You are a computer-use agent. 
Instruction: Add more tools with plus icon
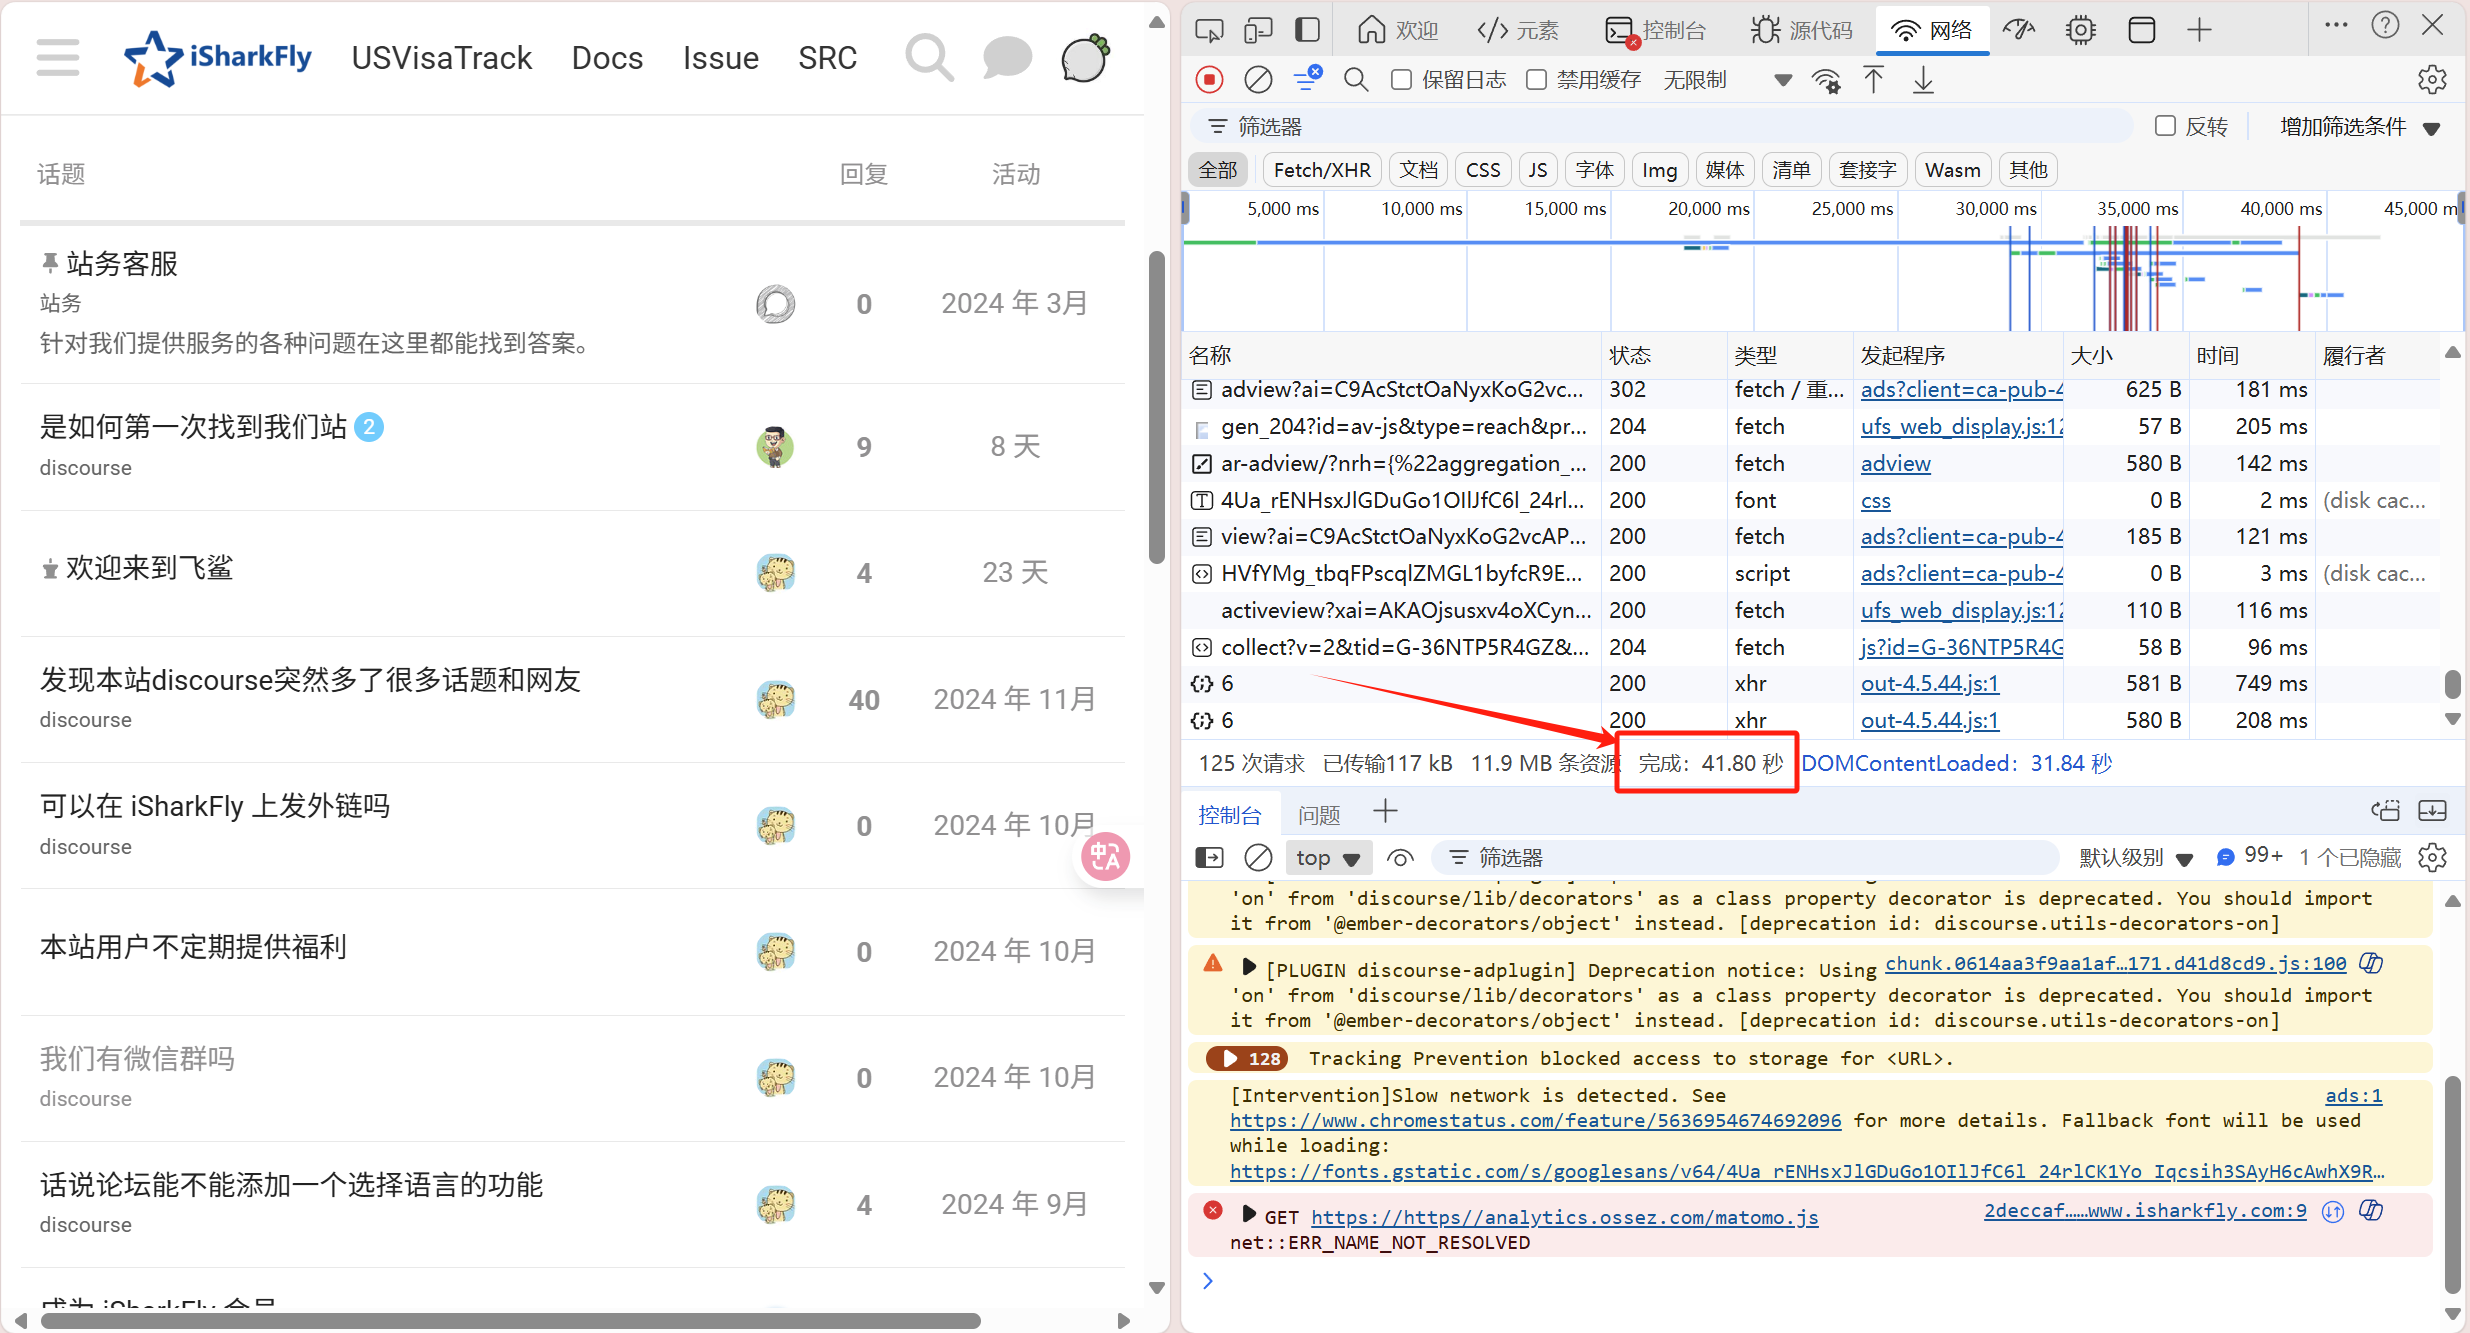coord(2199,30)
